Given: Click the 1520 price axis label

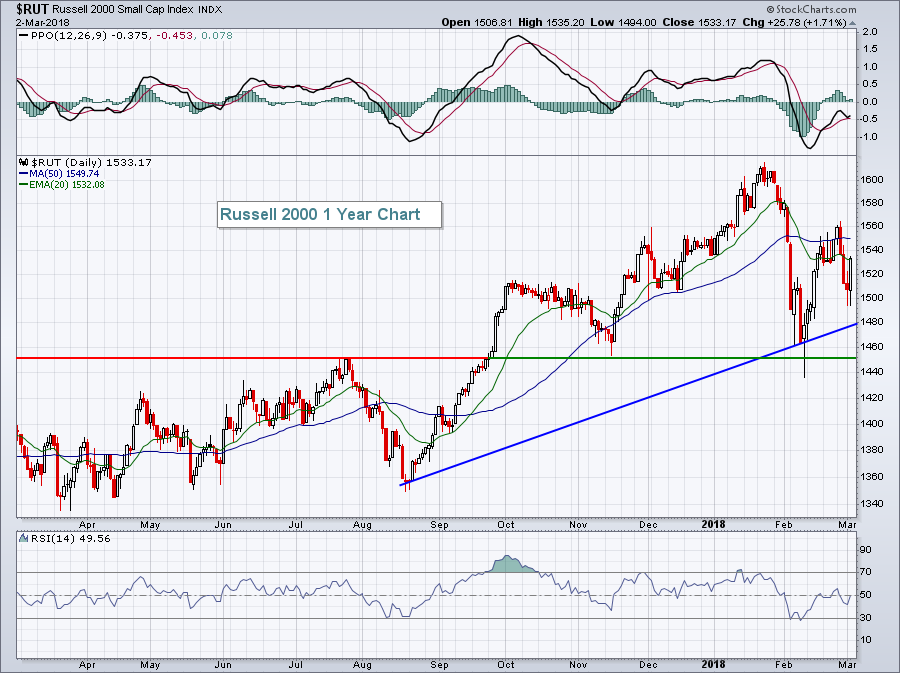Looking at the screenshot, I should point(872,273).
